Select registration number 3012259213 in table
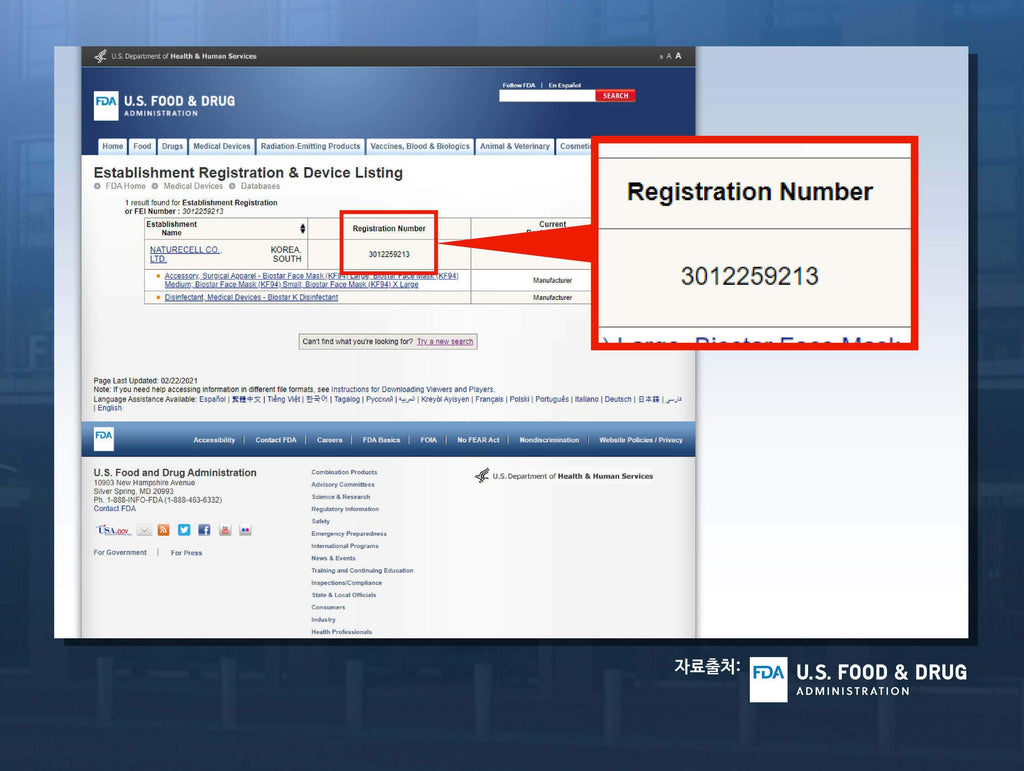The height and width of the screenshot is (771, 1024). [x=389, y=255]
